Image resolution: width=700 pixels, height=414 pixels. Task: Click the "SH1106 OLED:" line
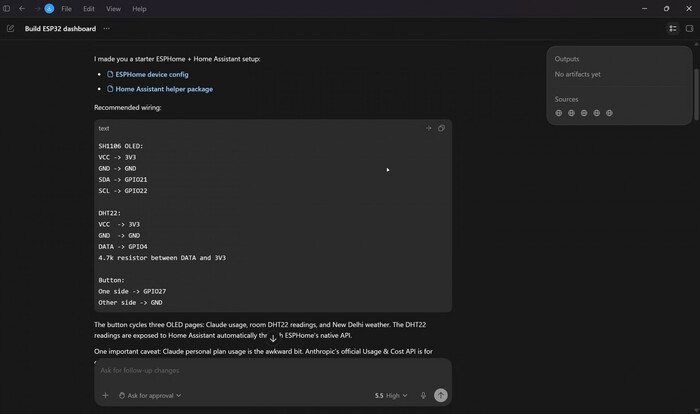tap(121, 146)
